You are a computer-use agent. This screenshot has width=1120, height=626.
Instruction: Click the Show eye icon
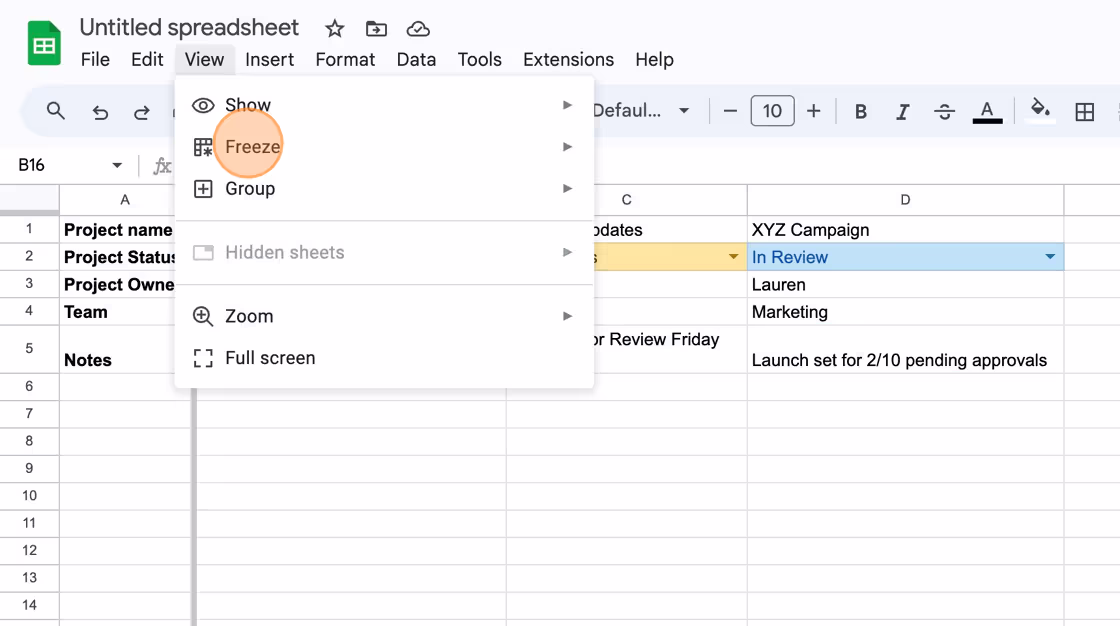point(203,105)
